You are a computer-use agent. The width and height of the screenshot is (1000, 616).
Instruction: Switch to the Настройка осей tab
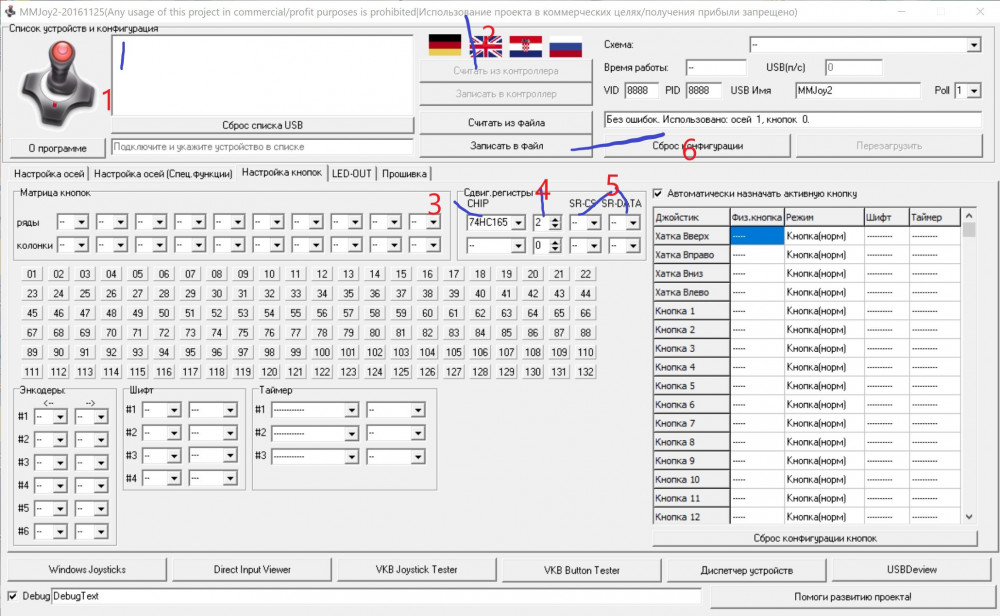49,173
